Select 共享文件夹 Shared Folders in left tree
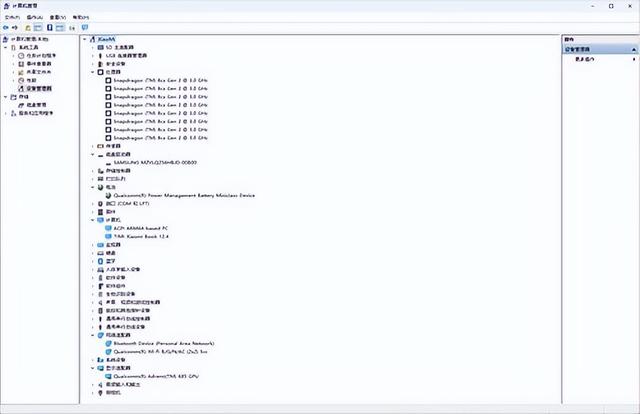 [x=39, y=72]
